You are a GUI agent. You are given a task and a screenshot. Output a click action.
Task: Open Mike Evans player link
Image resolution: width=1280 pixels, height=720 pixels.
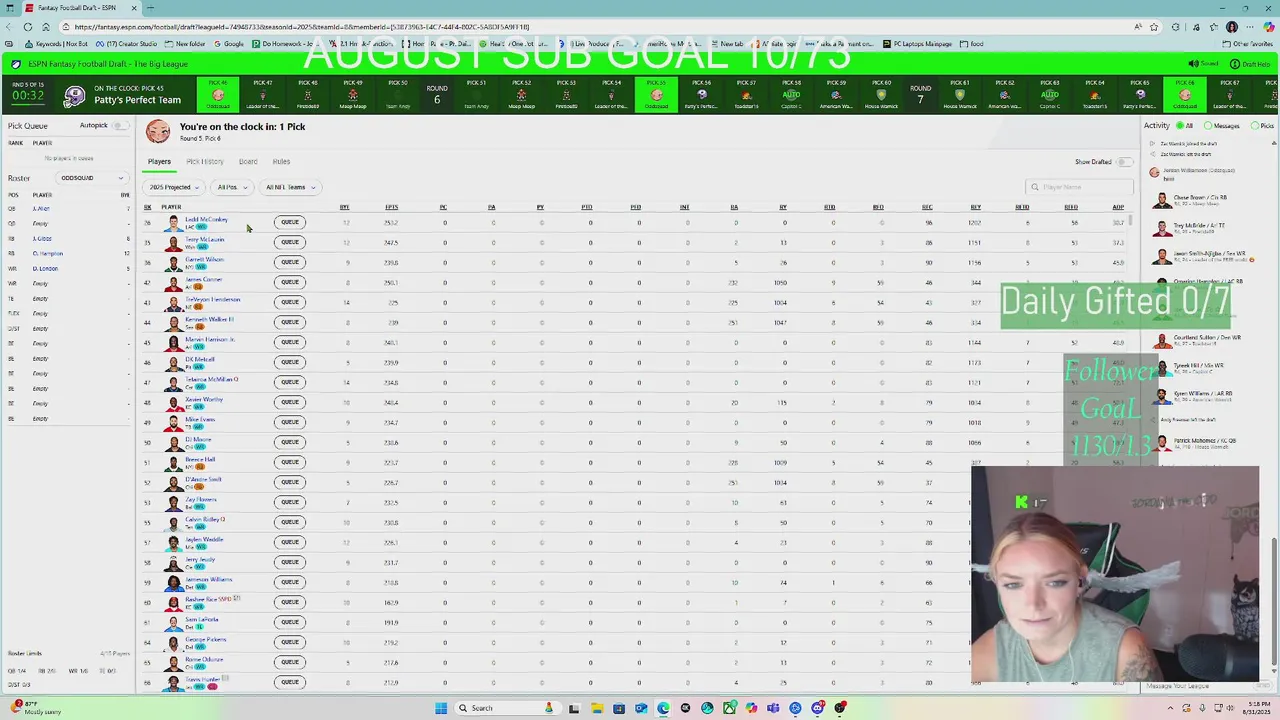(200, 419)
